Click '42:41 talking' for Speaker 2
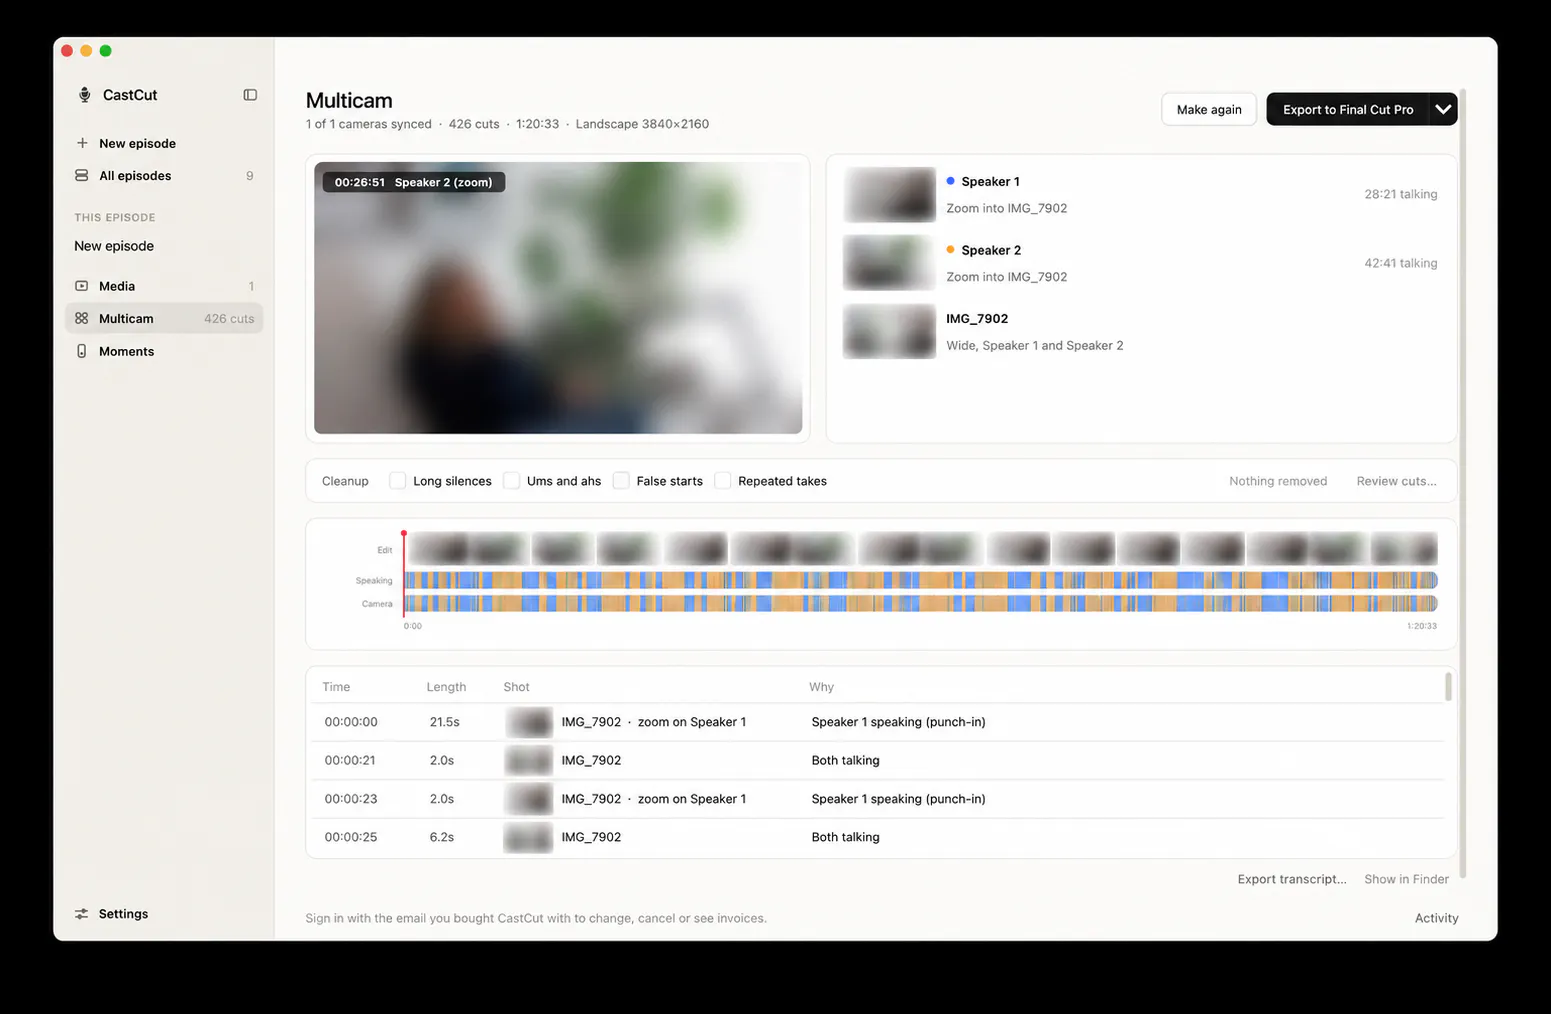This screenshot has height=1014, width=1551. [1400, 263]
